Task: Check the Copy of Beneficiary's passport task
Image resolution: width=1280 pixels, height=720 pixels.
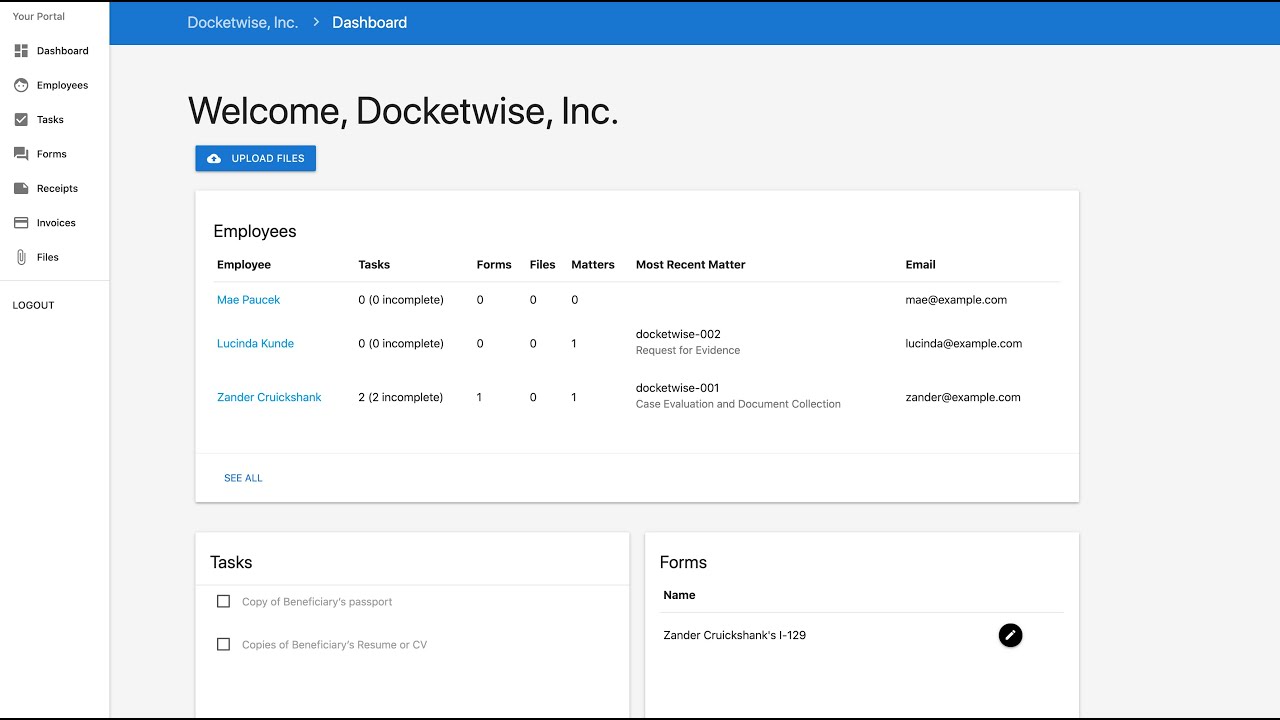Action: click(x=223, y=601)
